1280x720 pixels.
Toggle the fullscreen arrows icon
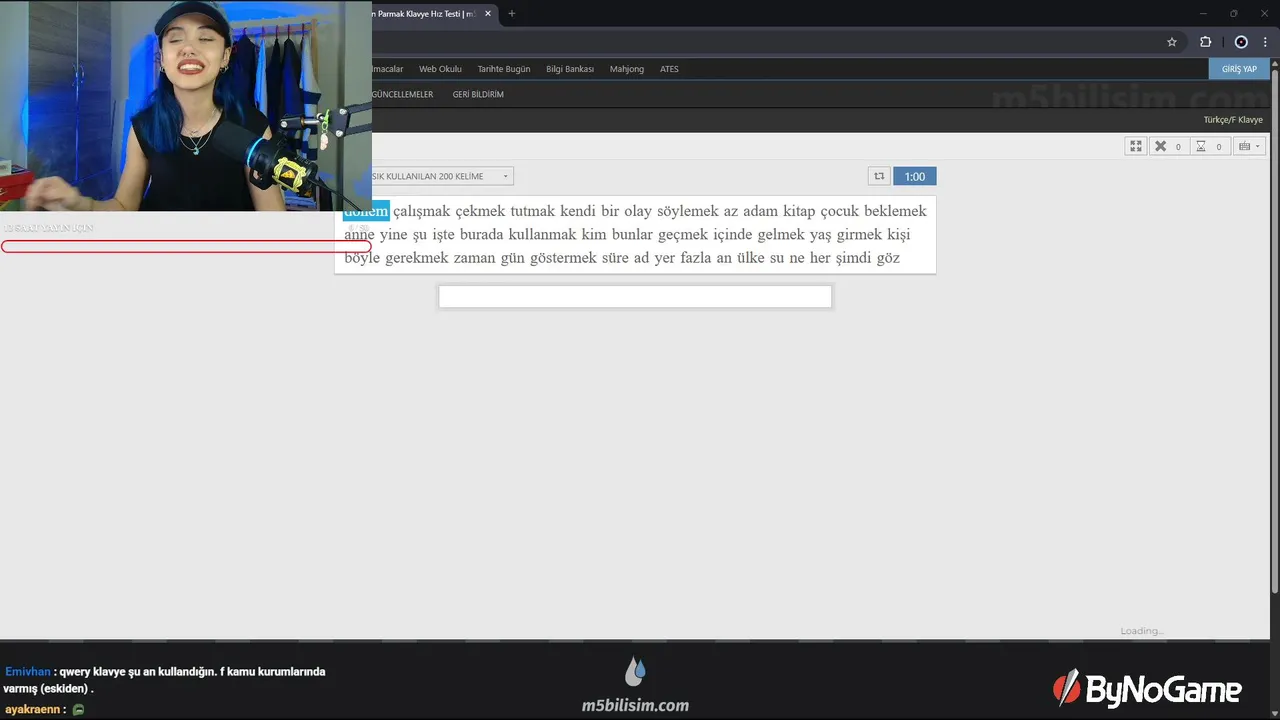click(x=1136, y=146)
